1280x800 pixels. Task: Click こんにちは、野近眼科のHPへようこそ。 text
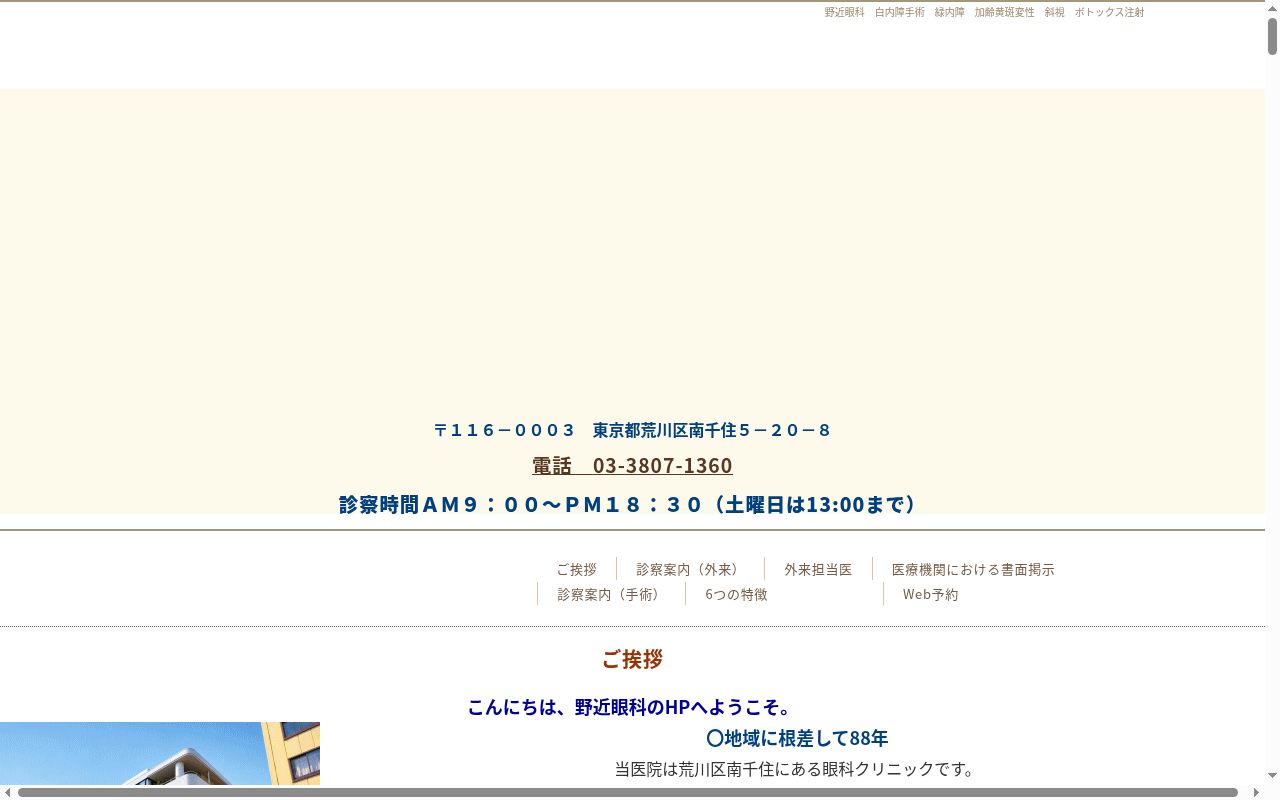(x=632, y=707)
